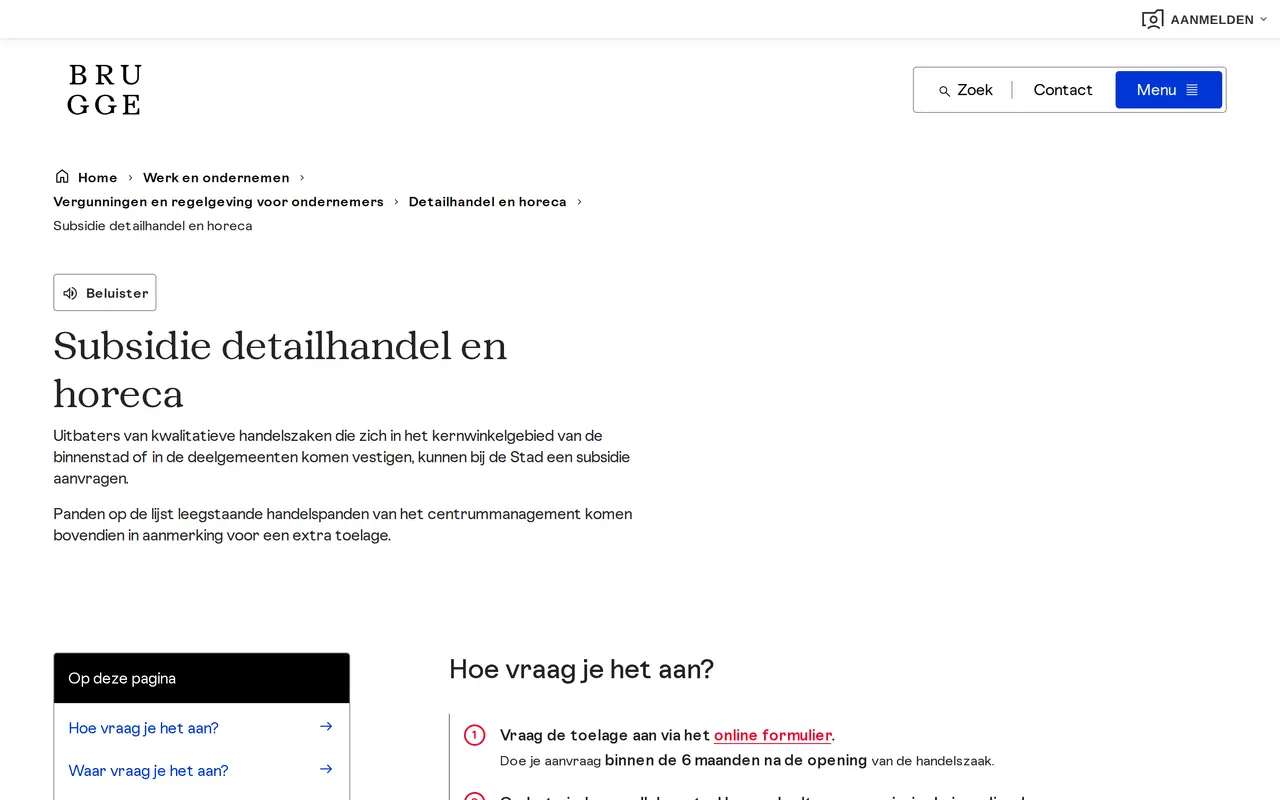Click the Brugge logo

tap(104, 90)
